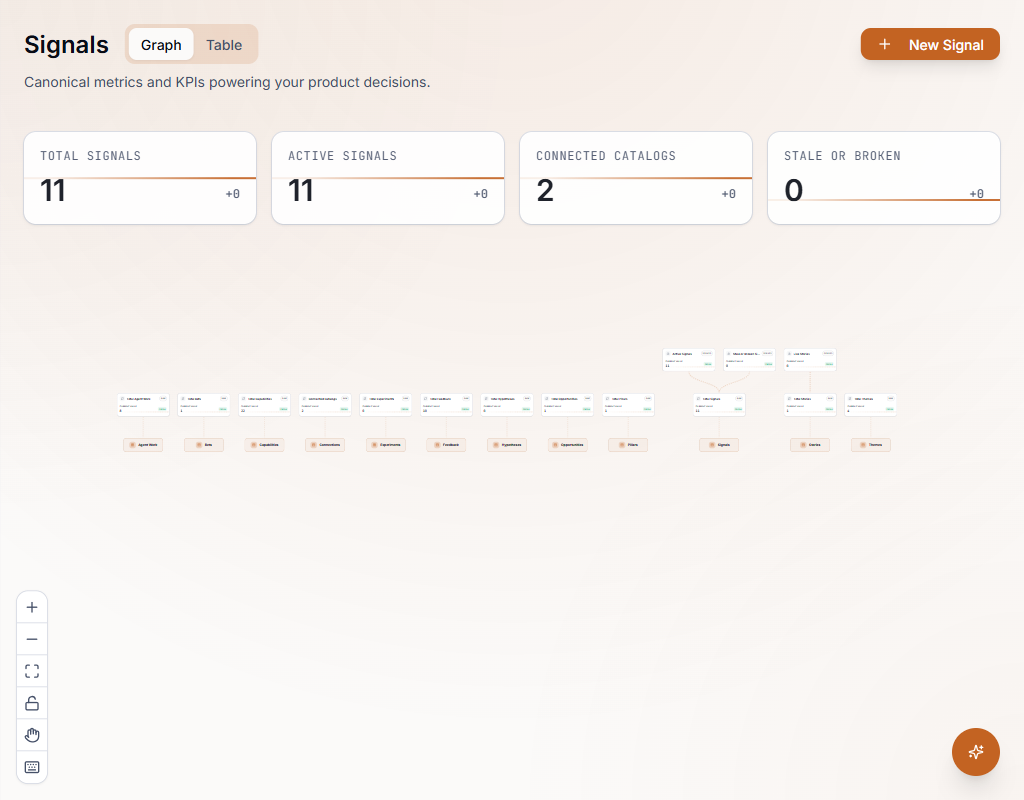This screenshot has height=800, width=1024.
Task: Zoom in on the graph canvas
Action: pos(31,607)
